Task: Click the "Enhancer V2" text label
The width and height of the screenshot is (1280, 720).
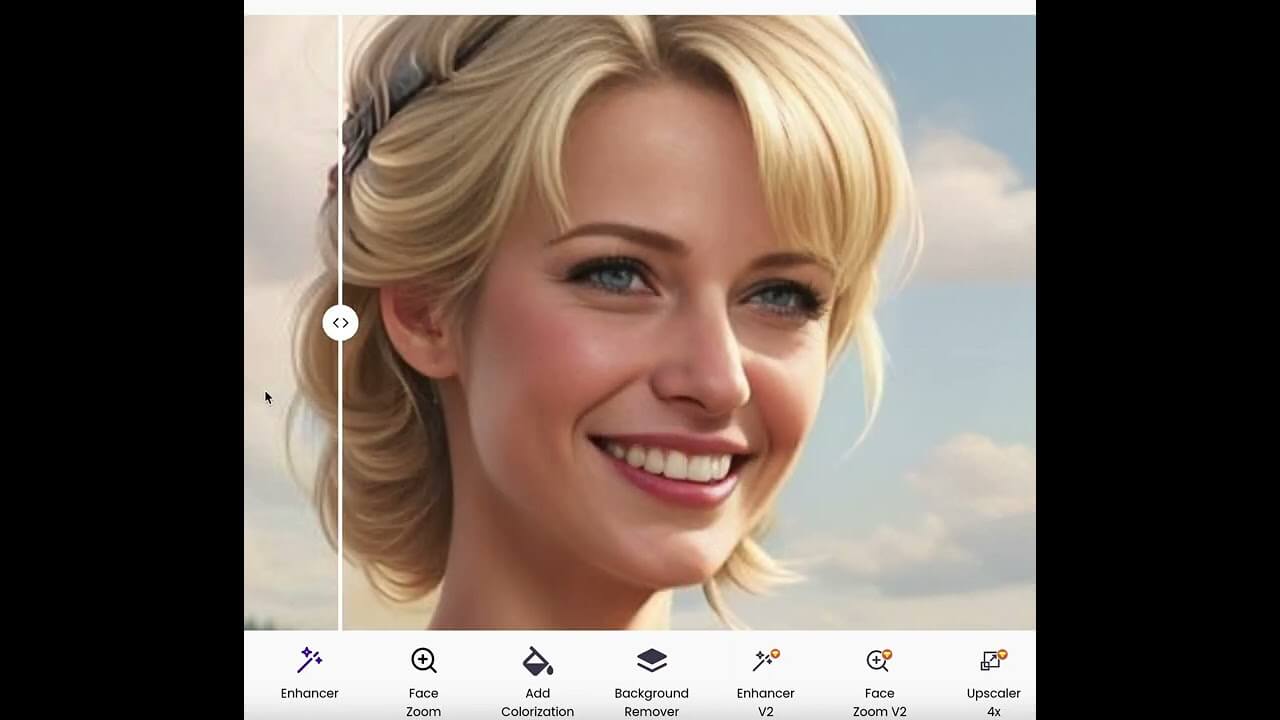Action: [765, 702]
